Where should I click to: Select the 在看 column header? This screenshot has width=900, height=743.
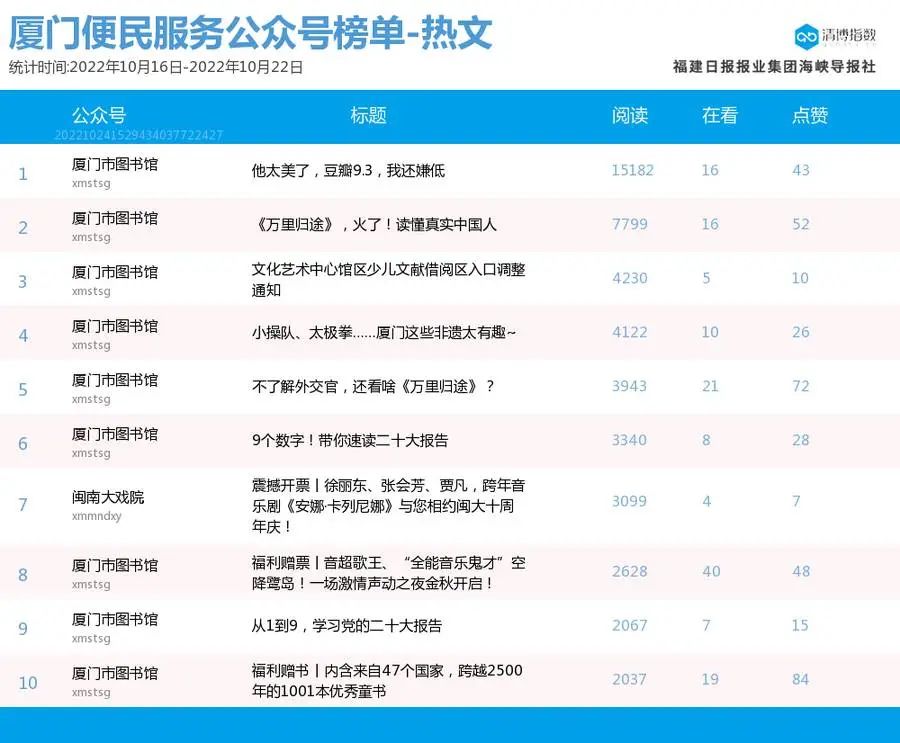719,115
